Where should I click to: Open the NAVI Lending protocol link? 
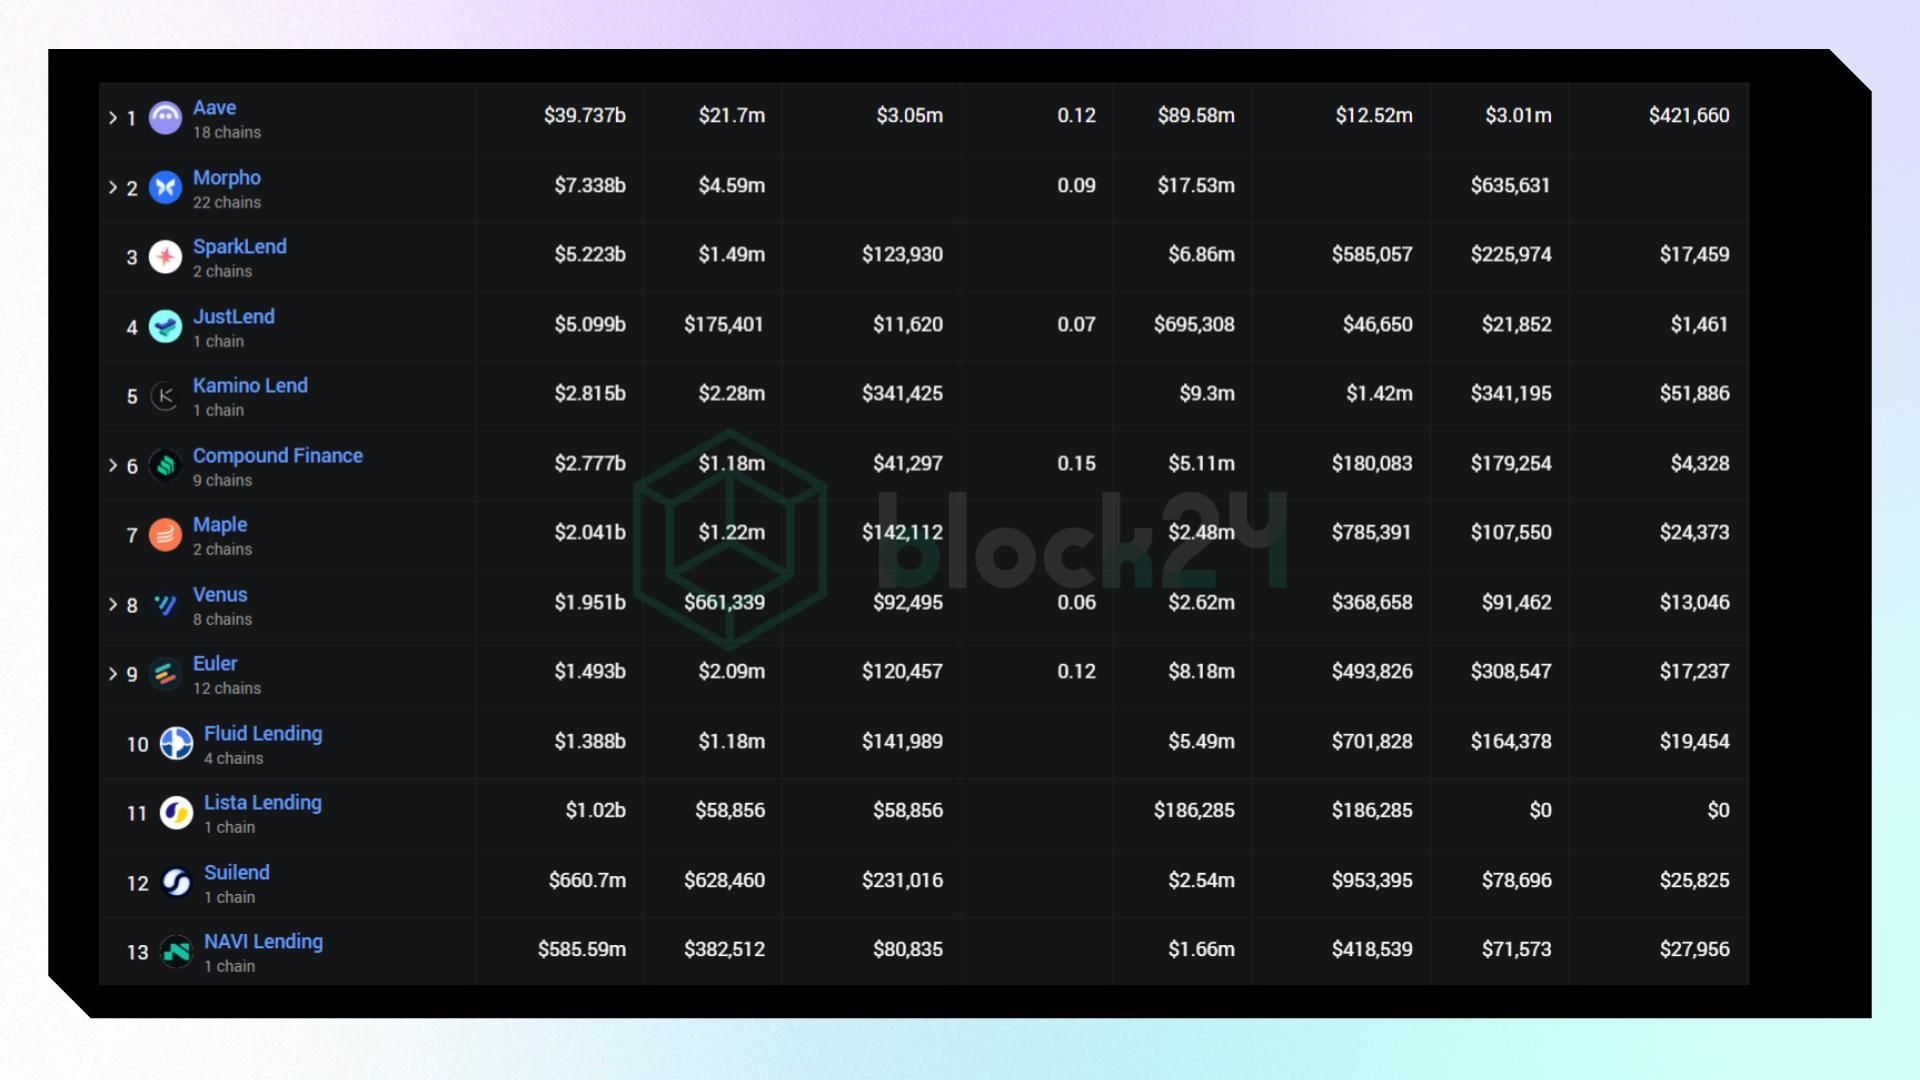pyautogui.click(x=264, y=942)
